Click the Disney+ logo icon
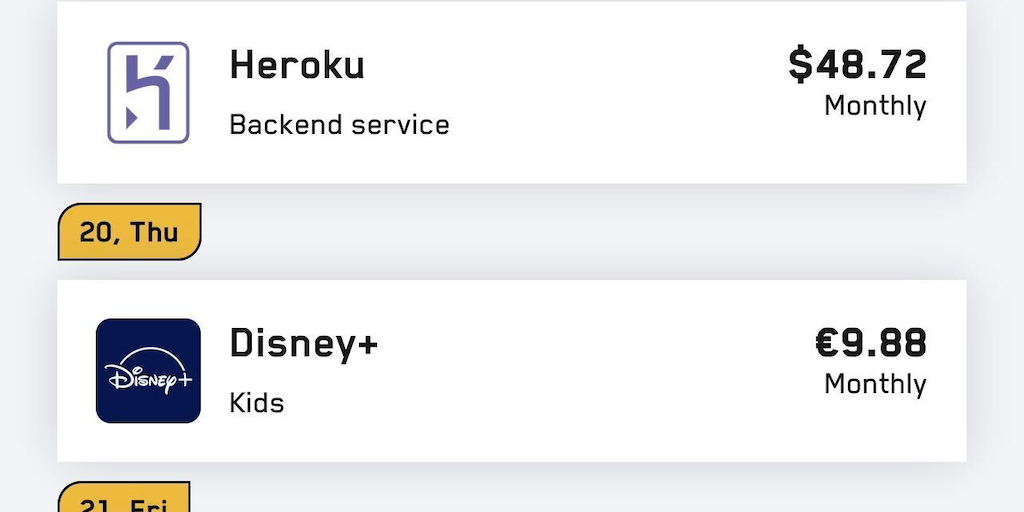1024x512 pixels. coord(148,371)
